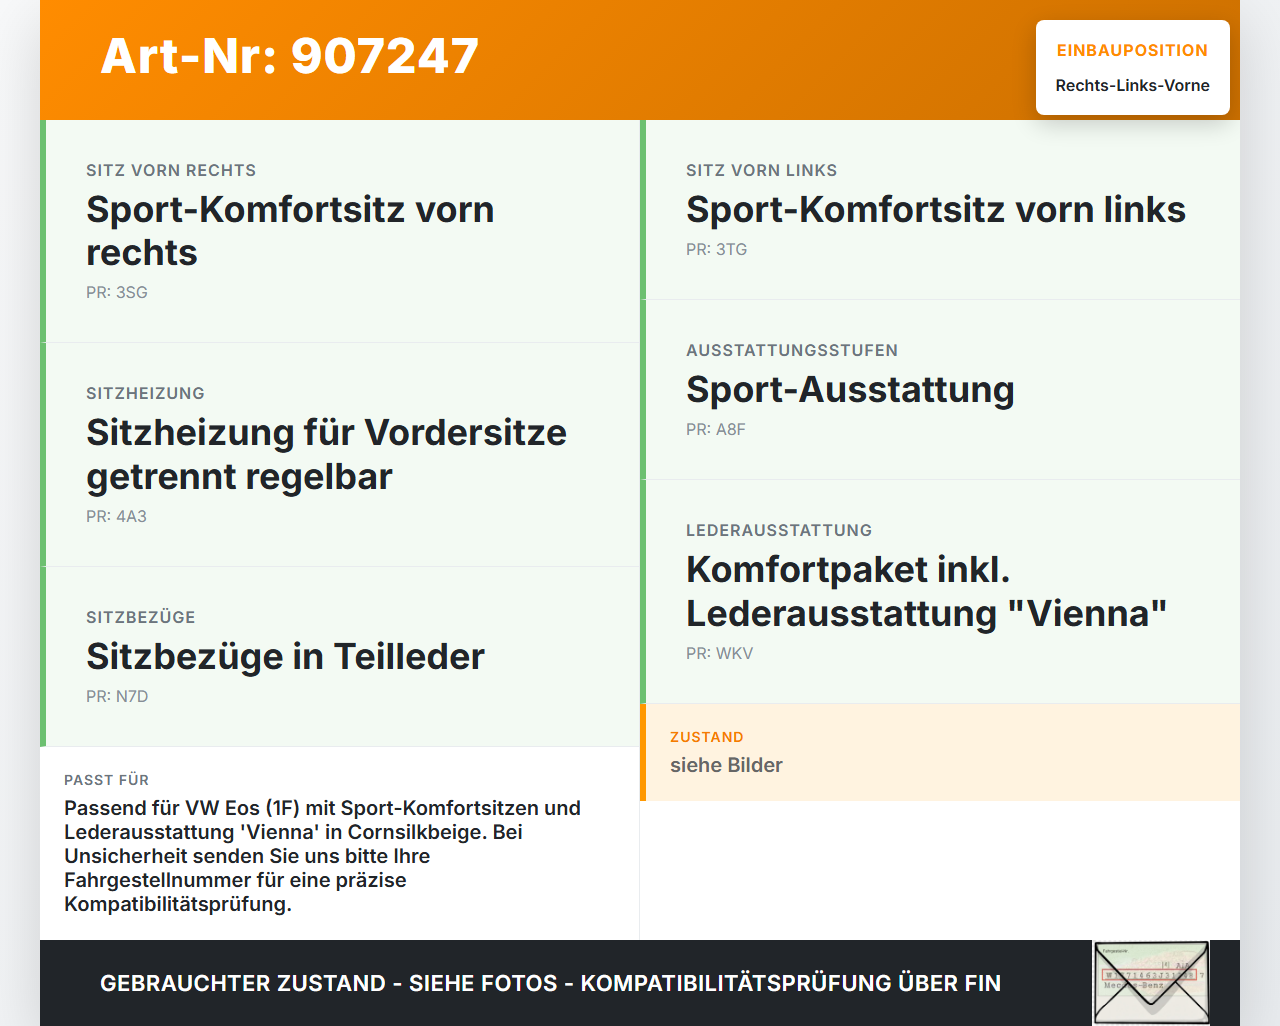Click the PASST FÜR label
Image resolution: width=1280 pixels, height=1026 pixels.
[x=106, y=780]
